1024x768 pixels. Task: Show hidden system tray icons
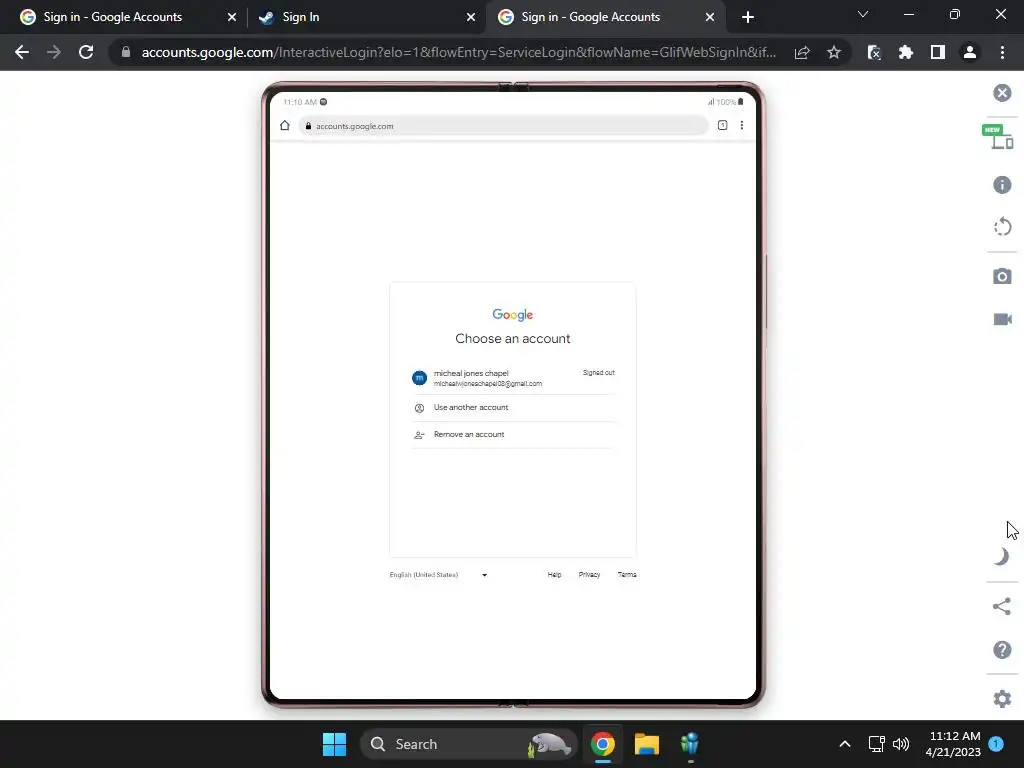click(x=844, y=744)
